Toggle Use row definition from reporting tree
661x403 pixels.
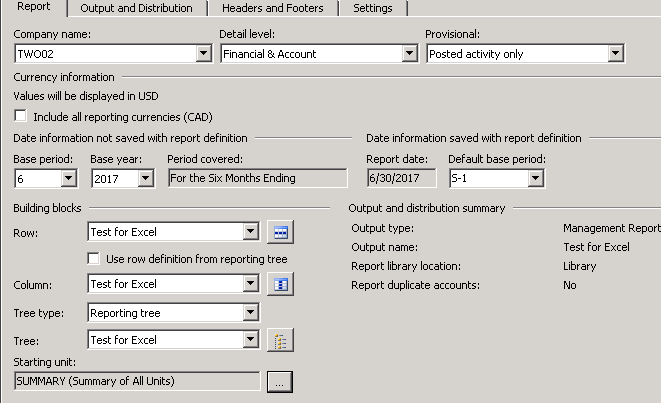pos(94,259)
